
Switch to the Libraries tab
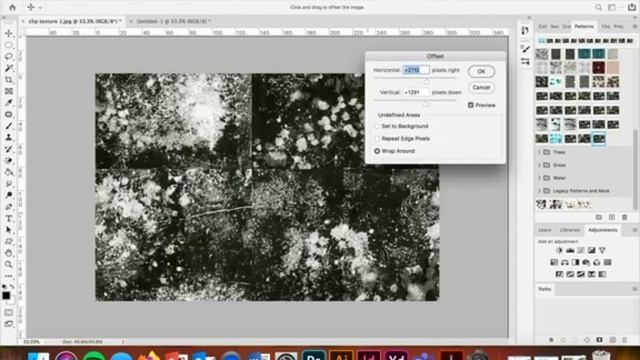coord(570,230)
